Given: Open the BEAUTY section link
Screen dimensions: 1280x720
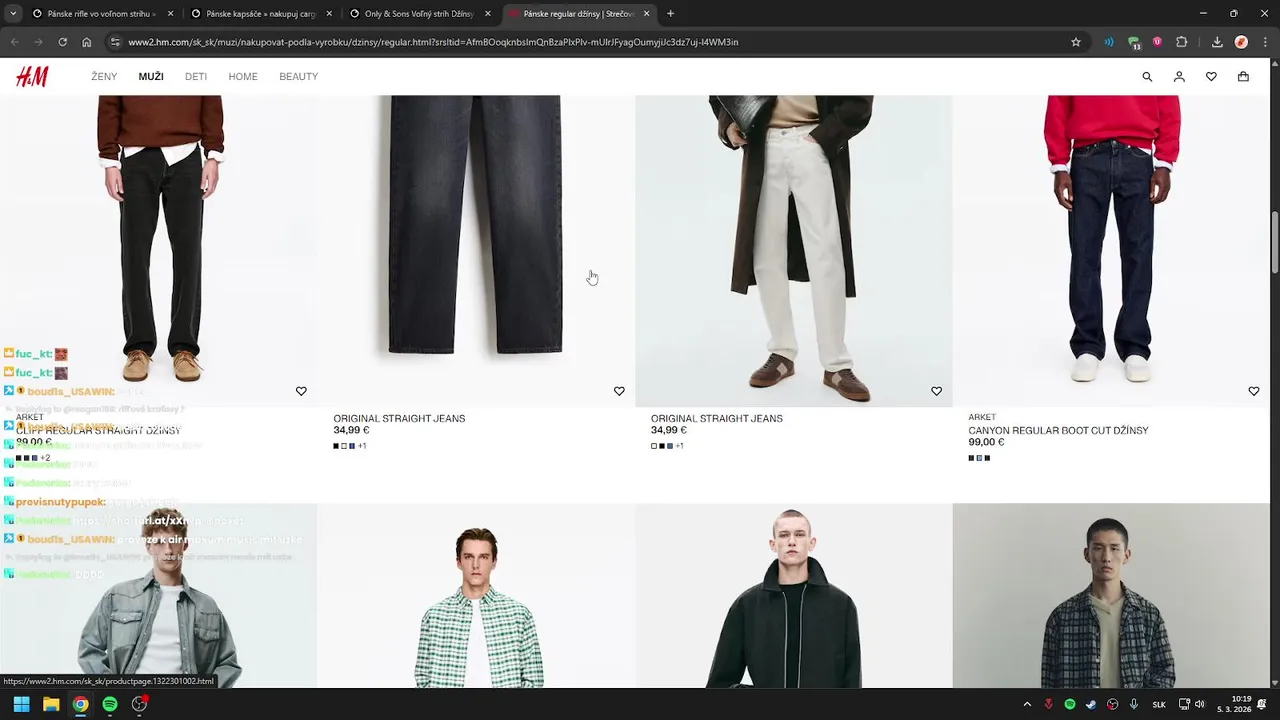Looking at the screenshot, I should click(x=299, y=77).
